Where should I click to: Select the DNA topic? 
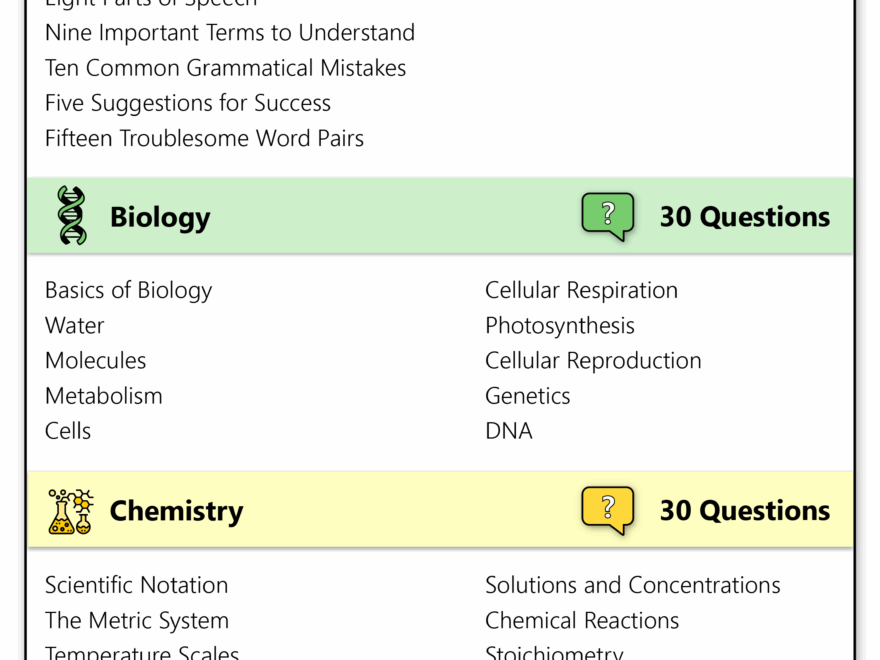point(509,430)
